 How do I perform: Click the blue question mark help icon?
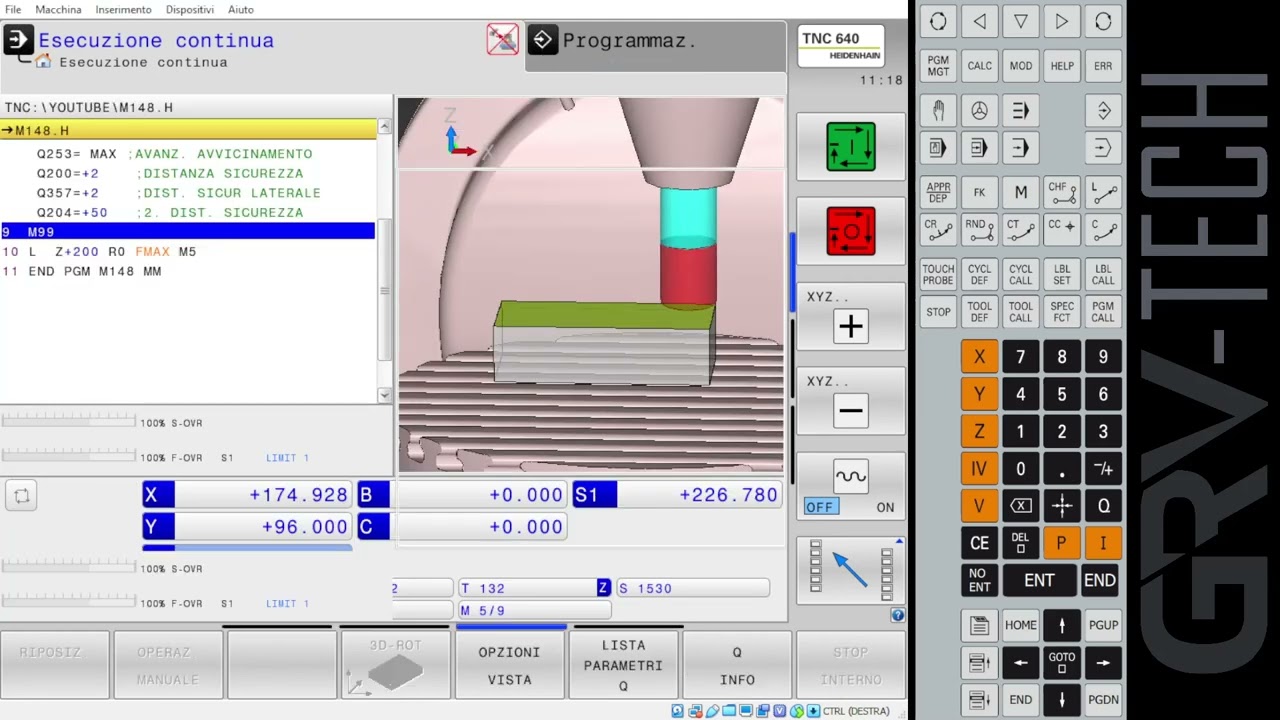coord(897,616)
